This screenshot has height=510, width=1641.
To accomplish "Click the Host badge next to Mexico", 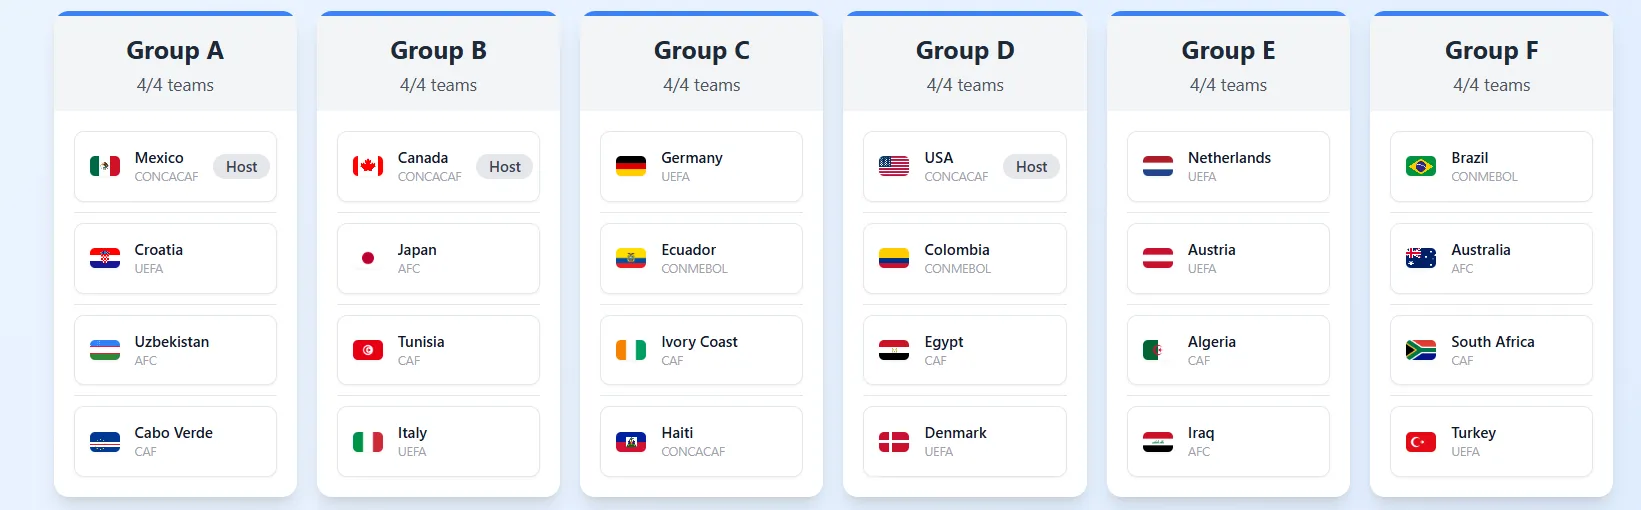I will coord(241,167).
